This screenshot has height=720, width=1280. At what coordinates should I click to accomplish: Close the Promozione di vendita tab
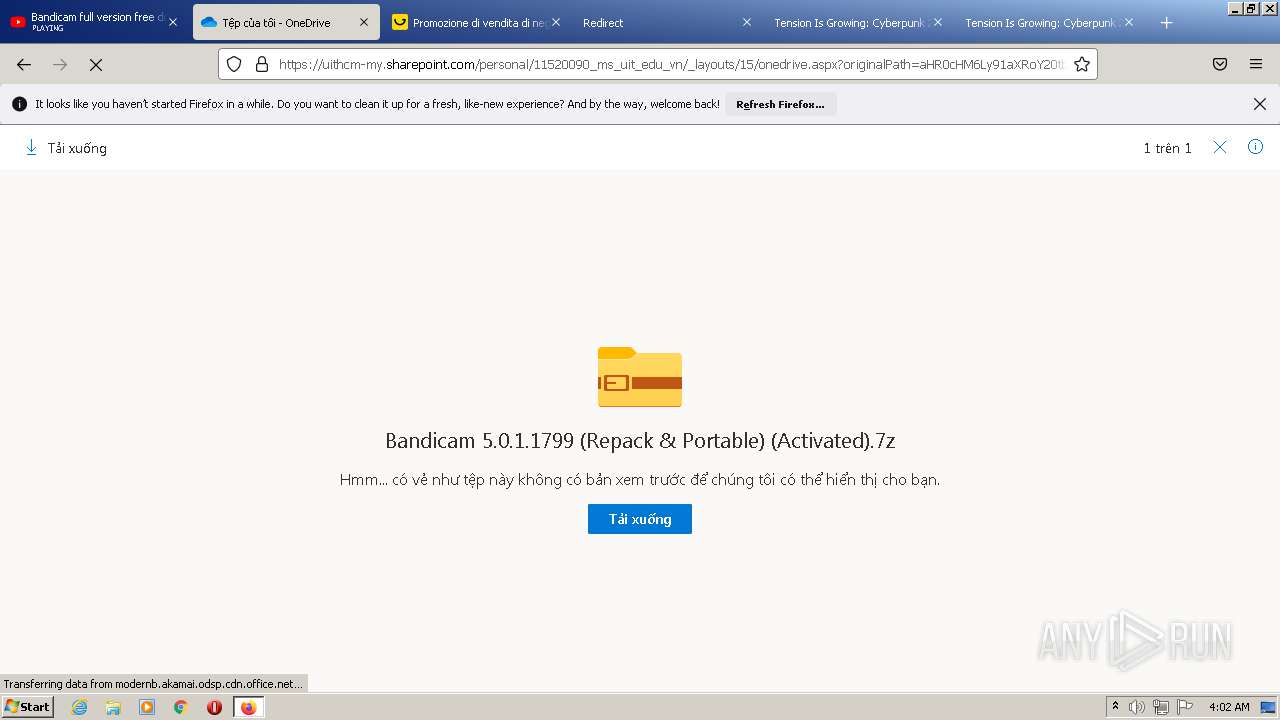pyautogui.click(x=556, y=22)
